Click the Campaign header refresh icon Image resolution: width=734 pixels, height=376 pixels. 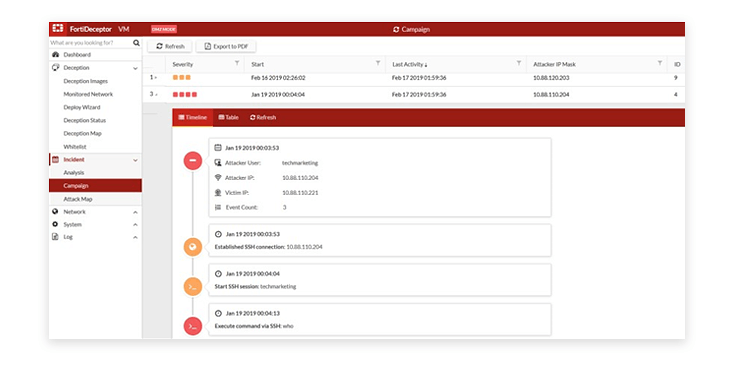(x=396, y=29)
